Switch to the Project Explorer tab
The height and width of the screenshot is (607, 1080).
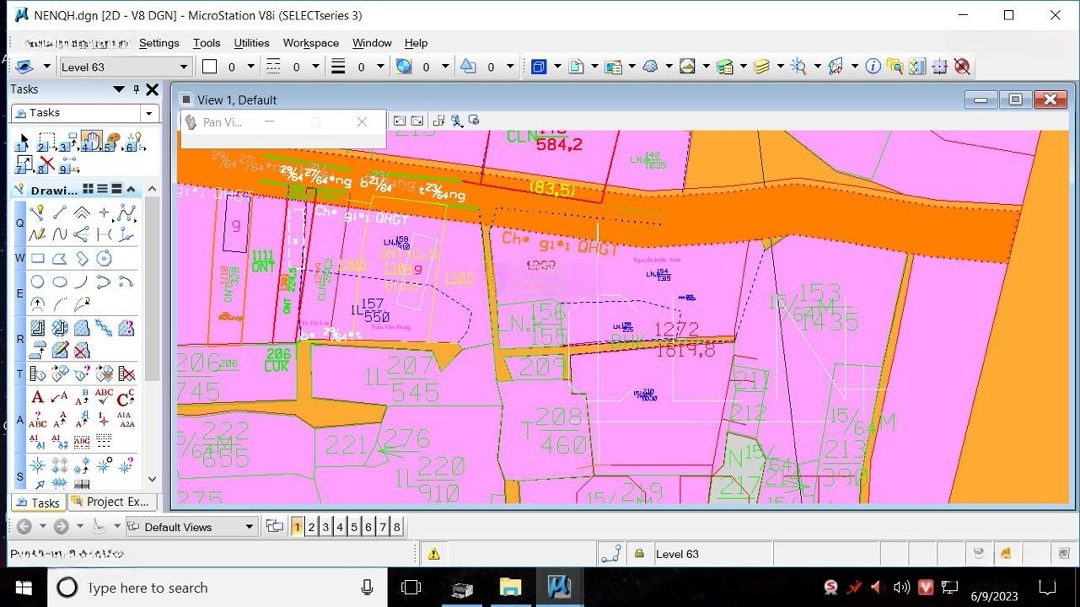tap(110, 502)
